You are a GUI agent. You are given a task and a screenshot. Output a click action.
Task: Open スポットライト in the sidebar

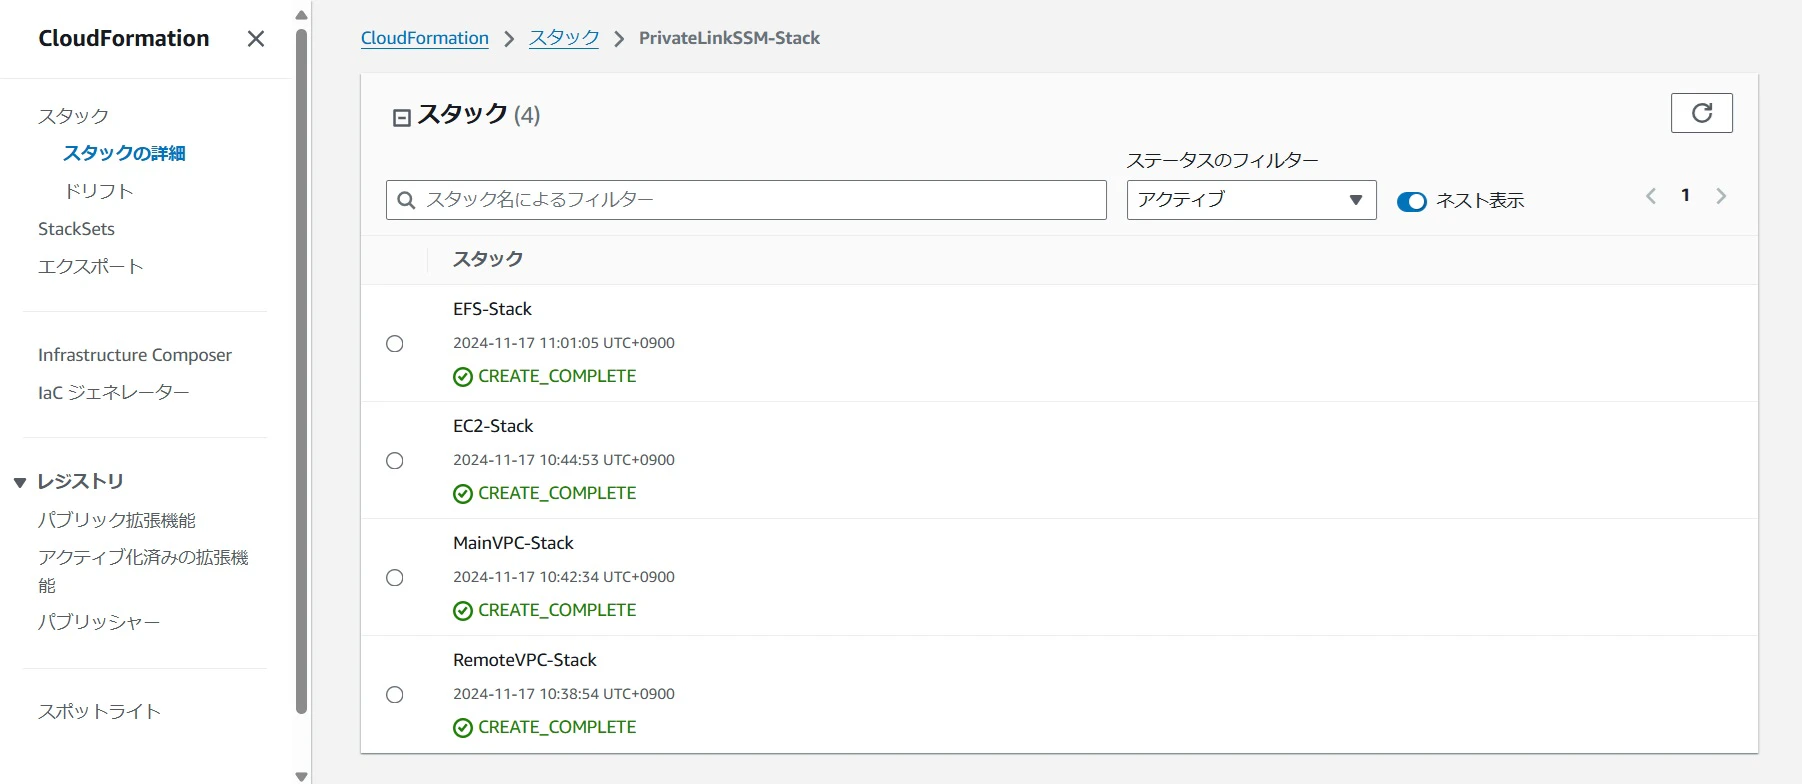tap(99, 712)
